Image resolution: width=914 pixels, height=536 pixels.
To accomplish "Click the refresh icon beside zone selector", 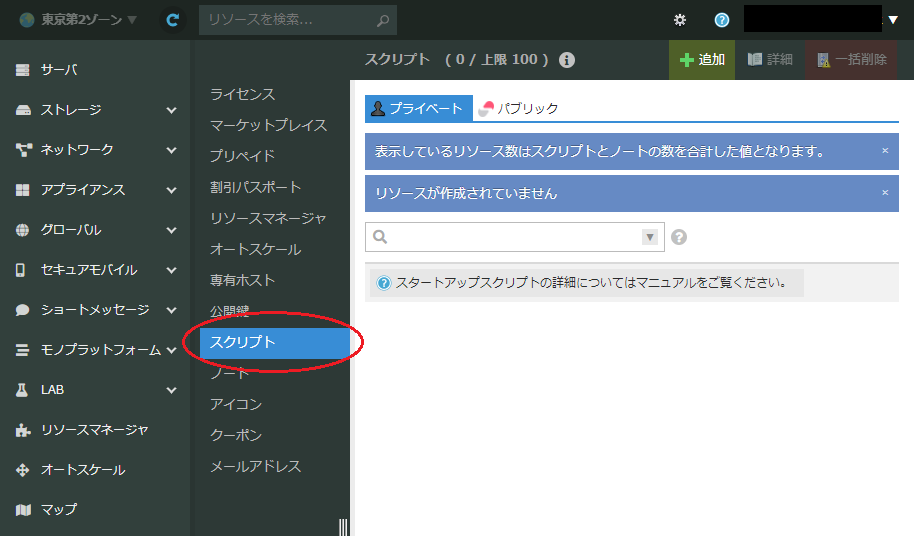I will (x=173, y=20).
